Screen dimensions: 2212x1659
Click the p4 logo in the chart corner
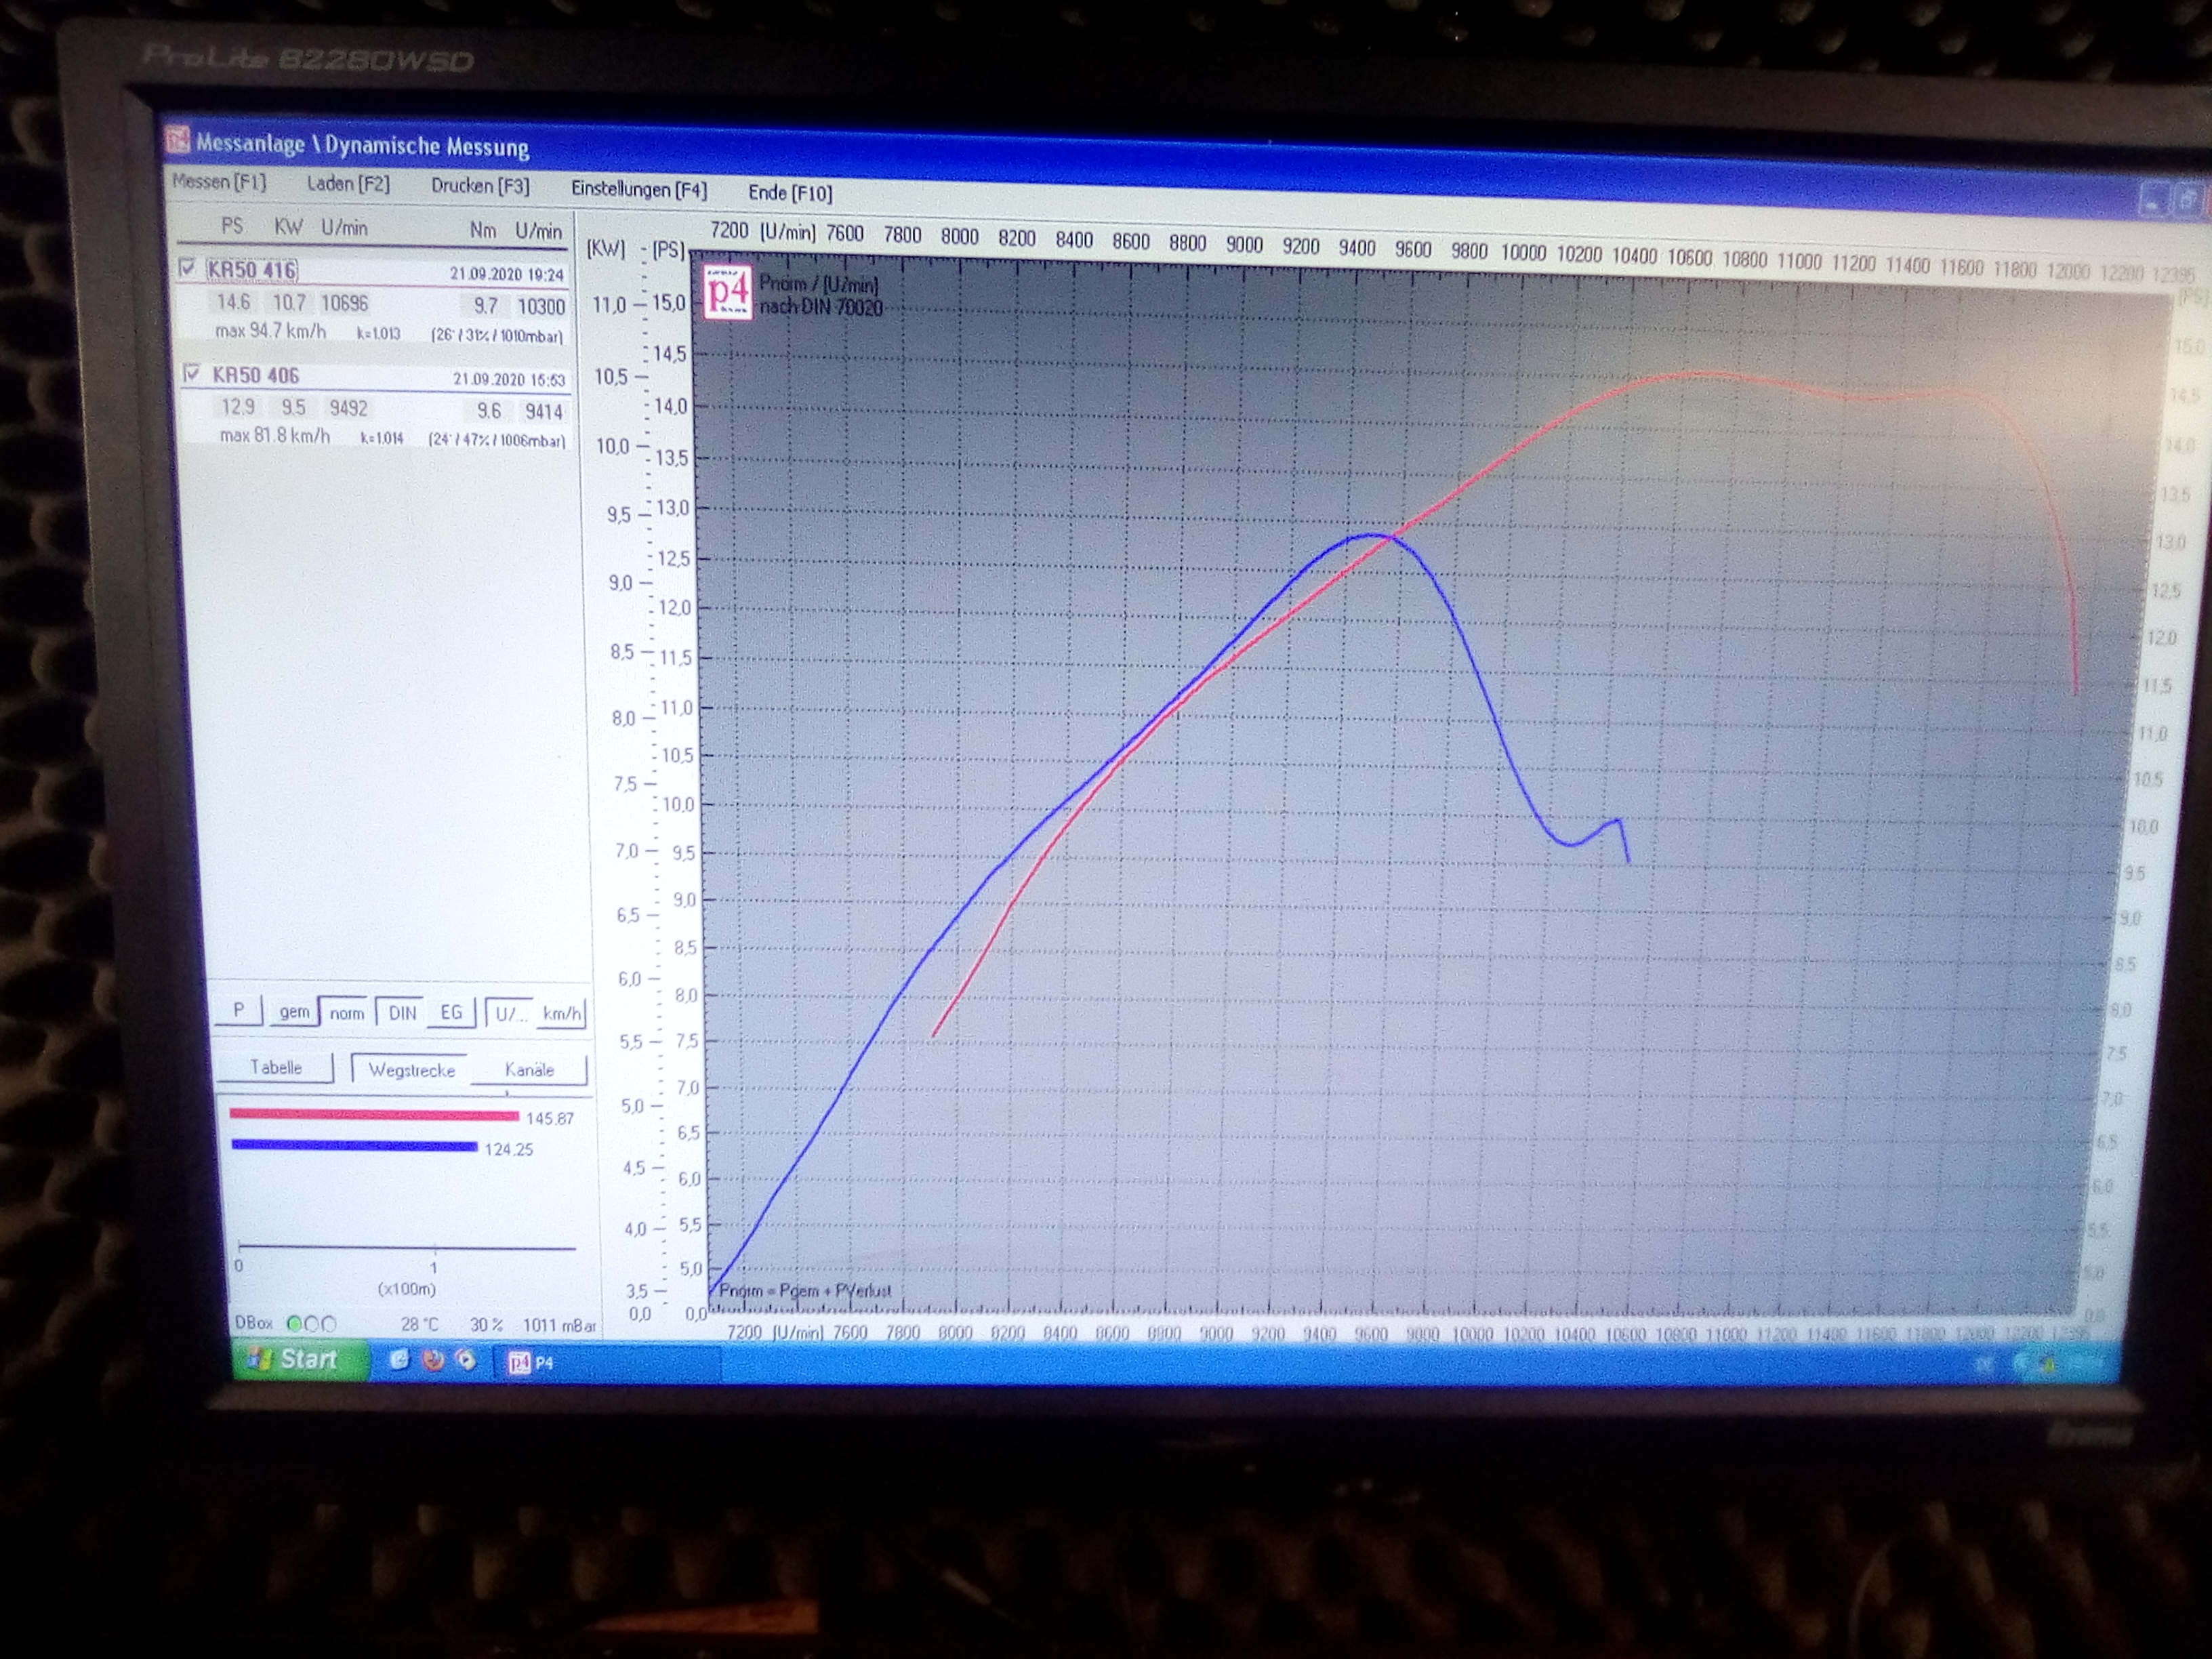tap(727, 292)
